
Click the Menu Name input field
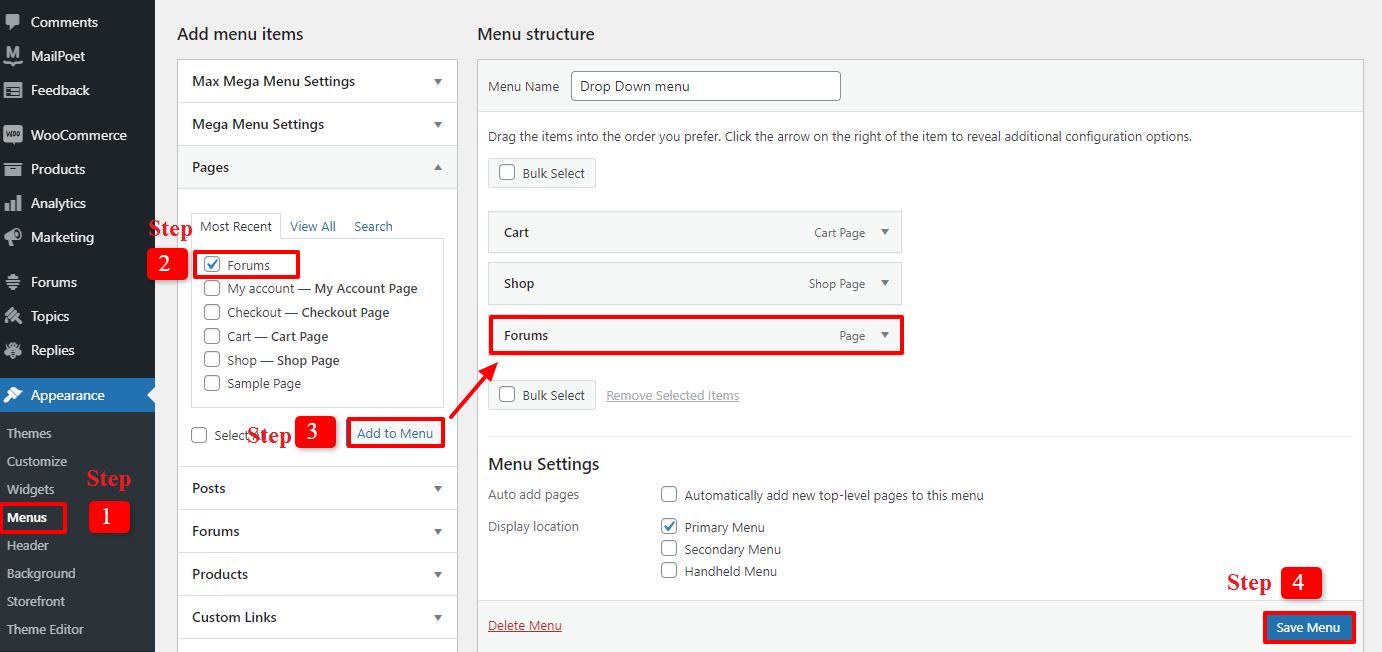pos(706,86)
